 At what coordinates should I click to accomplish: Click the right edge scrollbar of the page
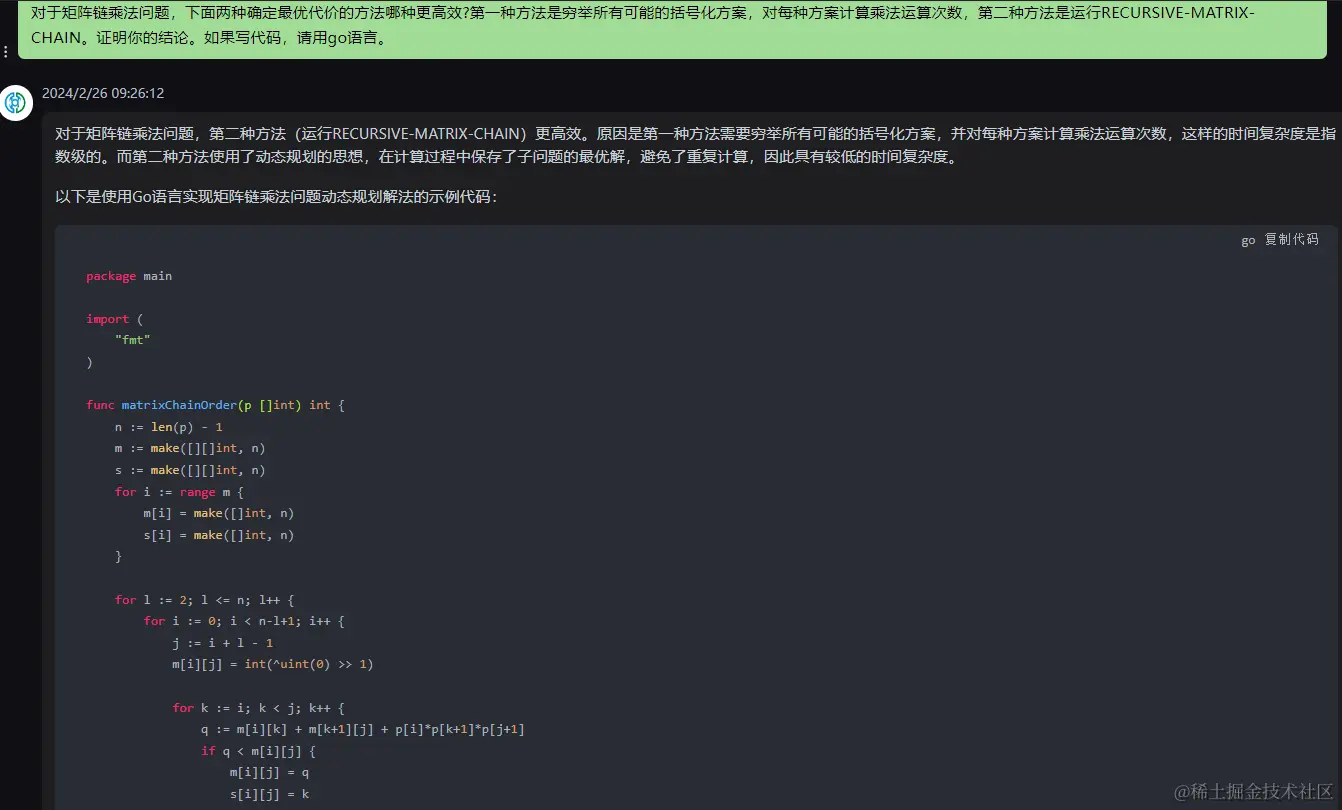coord(1338,400)
